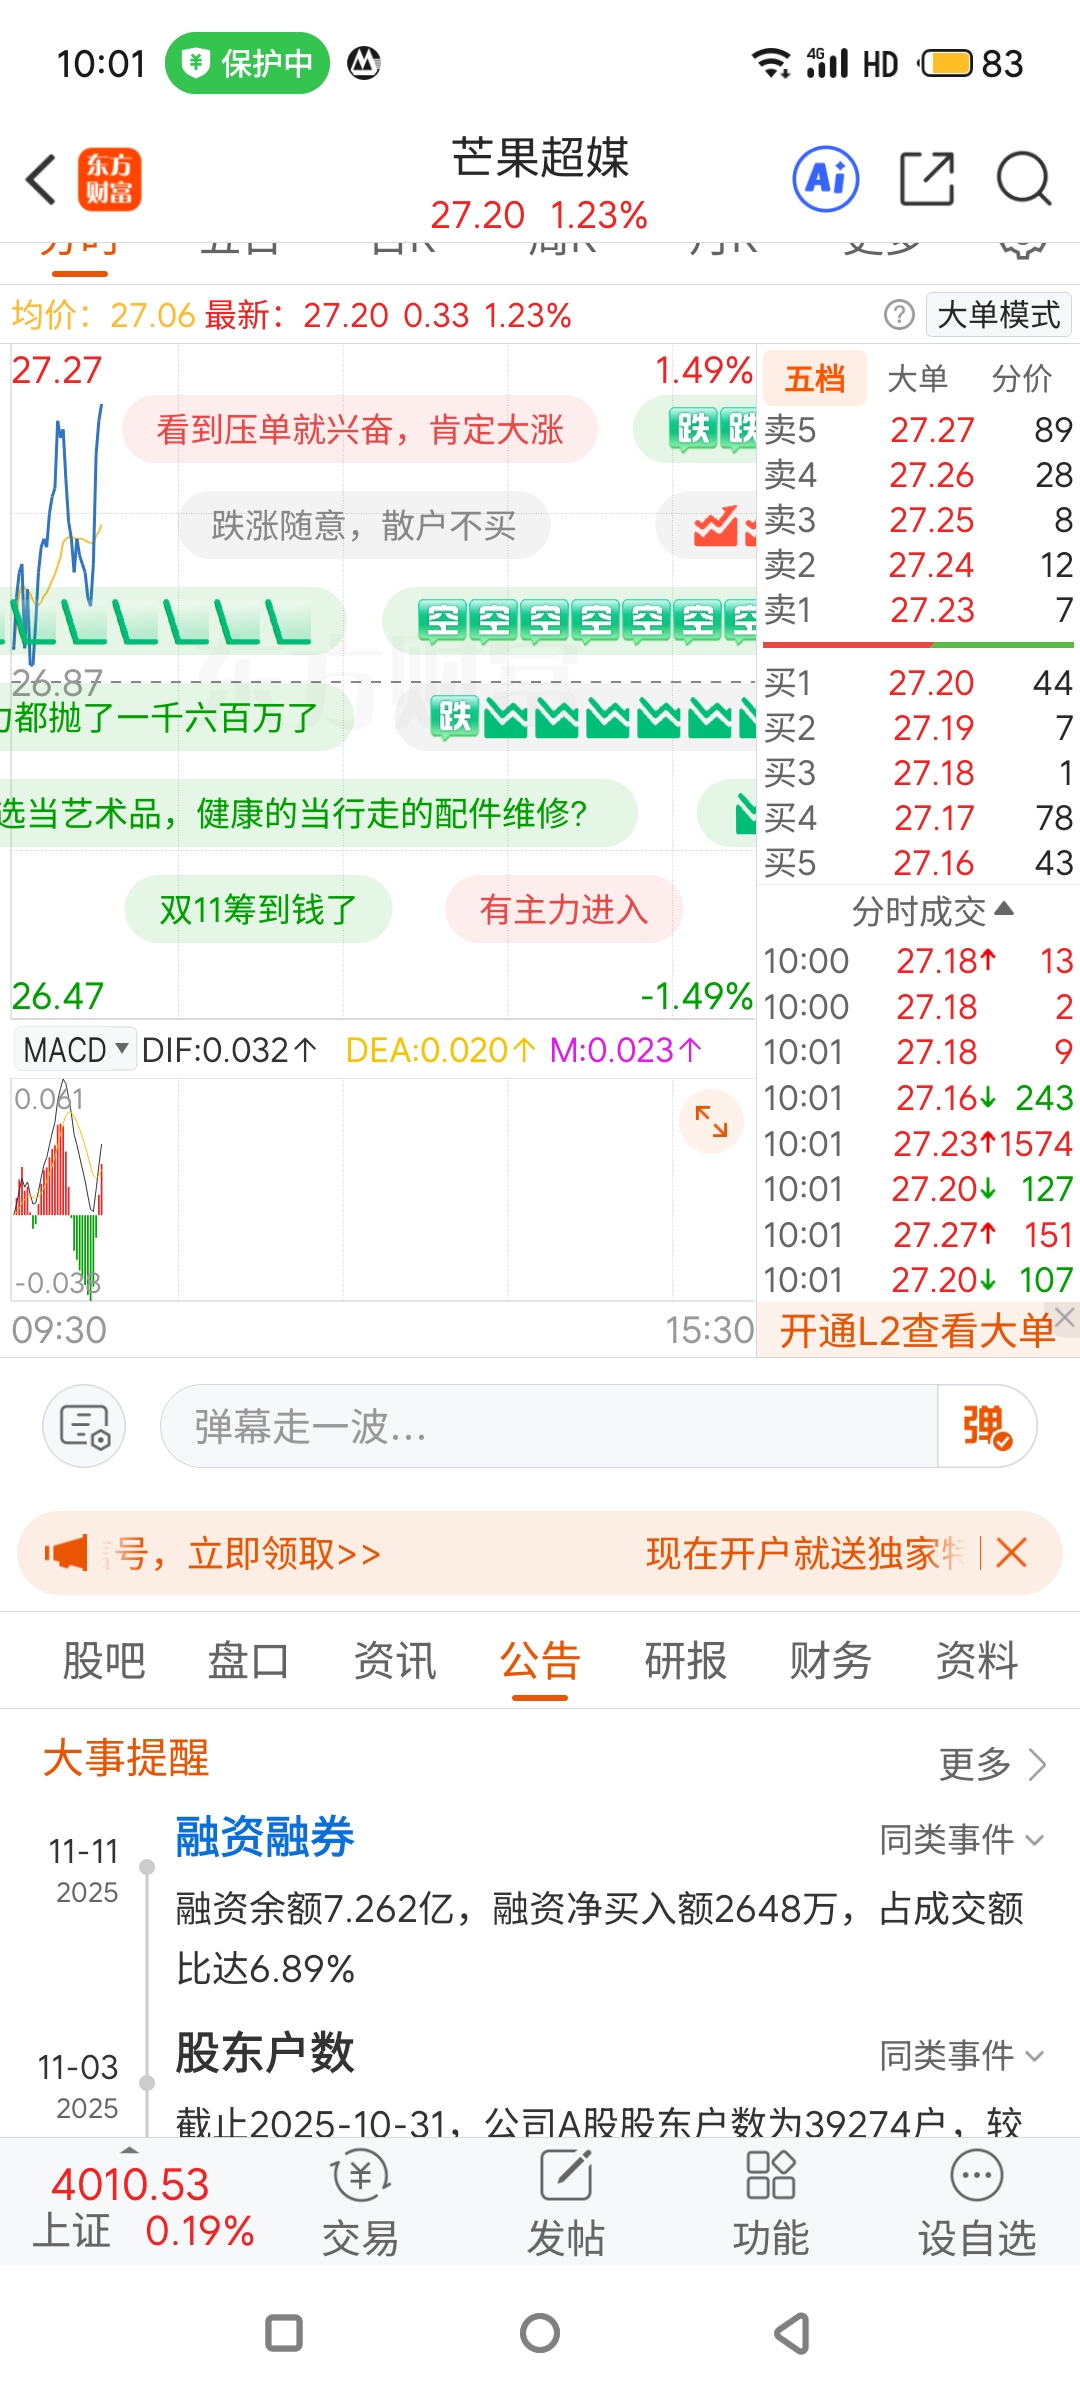Switch to 公告 tab
The height and width of the screenshot is (2400, 1080).
(x=540, y=1661)
